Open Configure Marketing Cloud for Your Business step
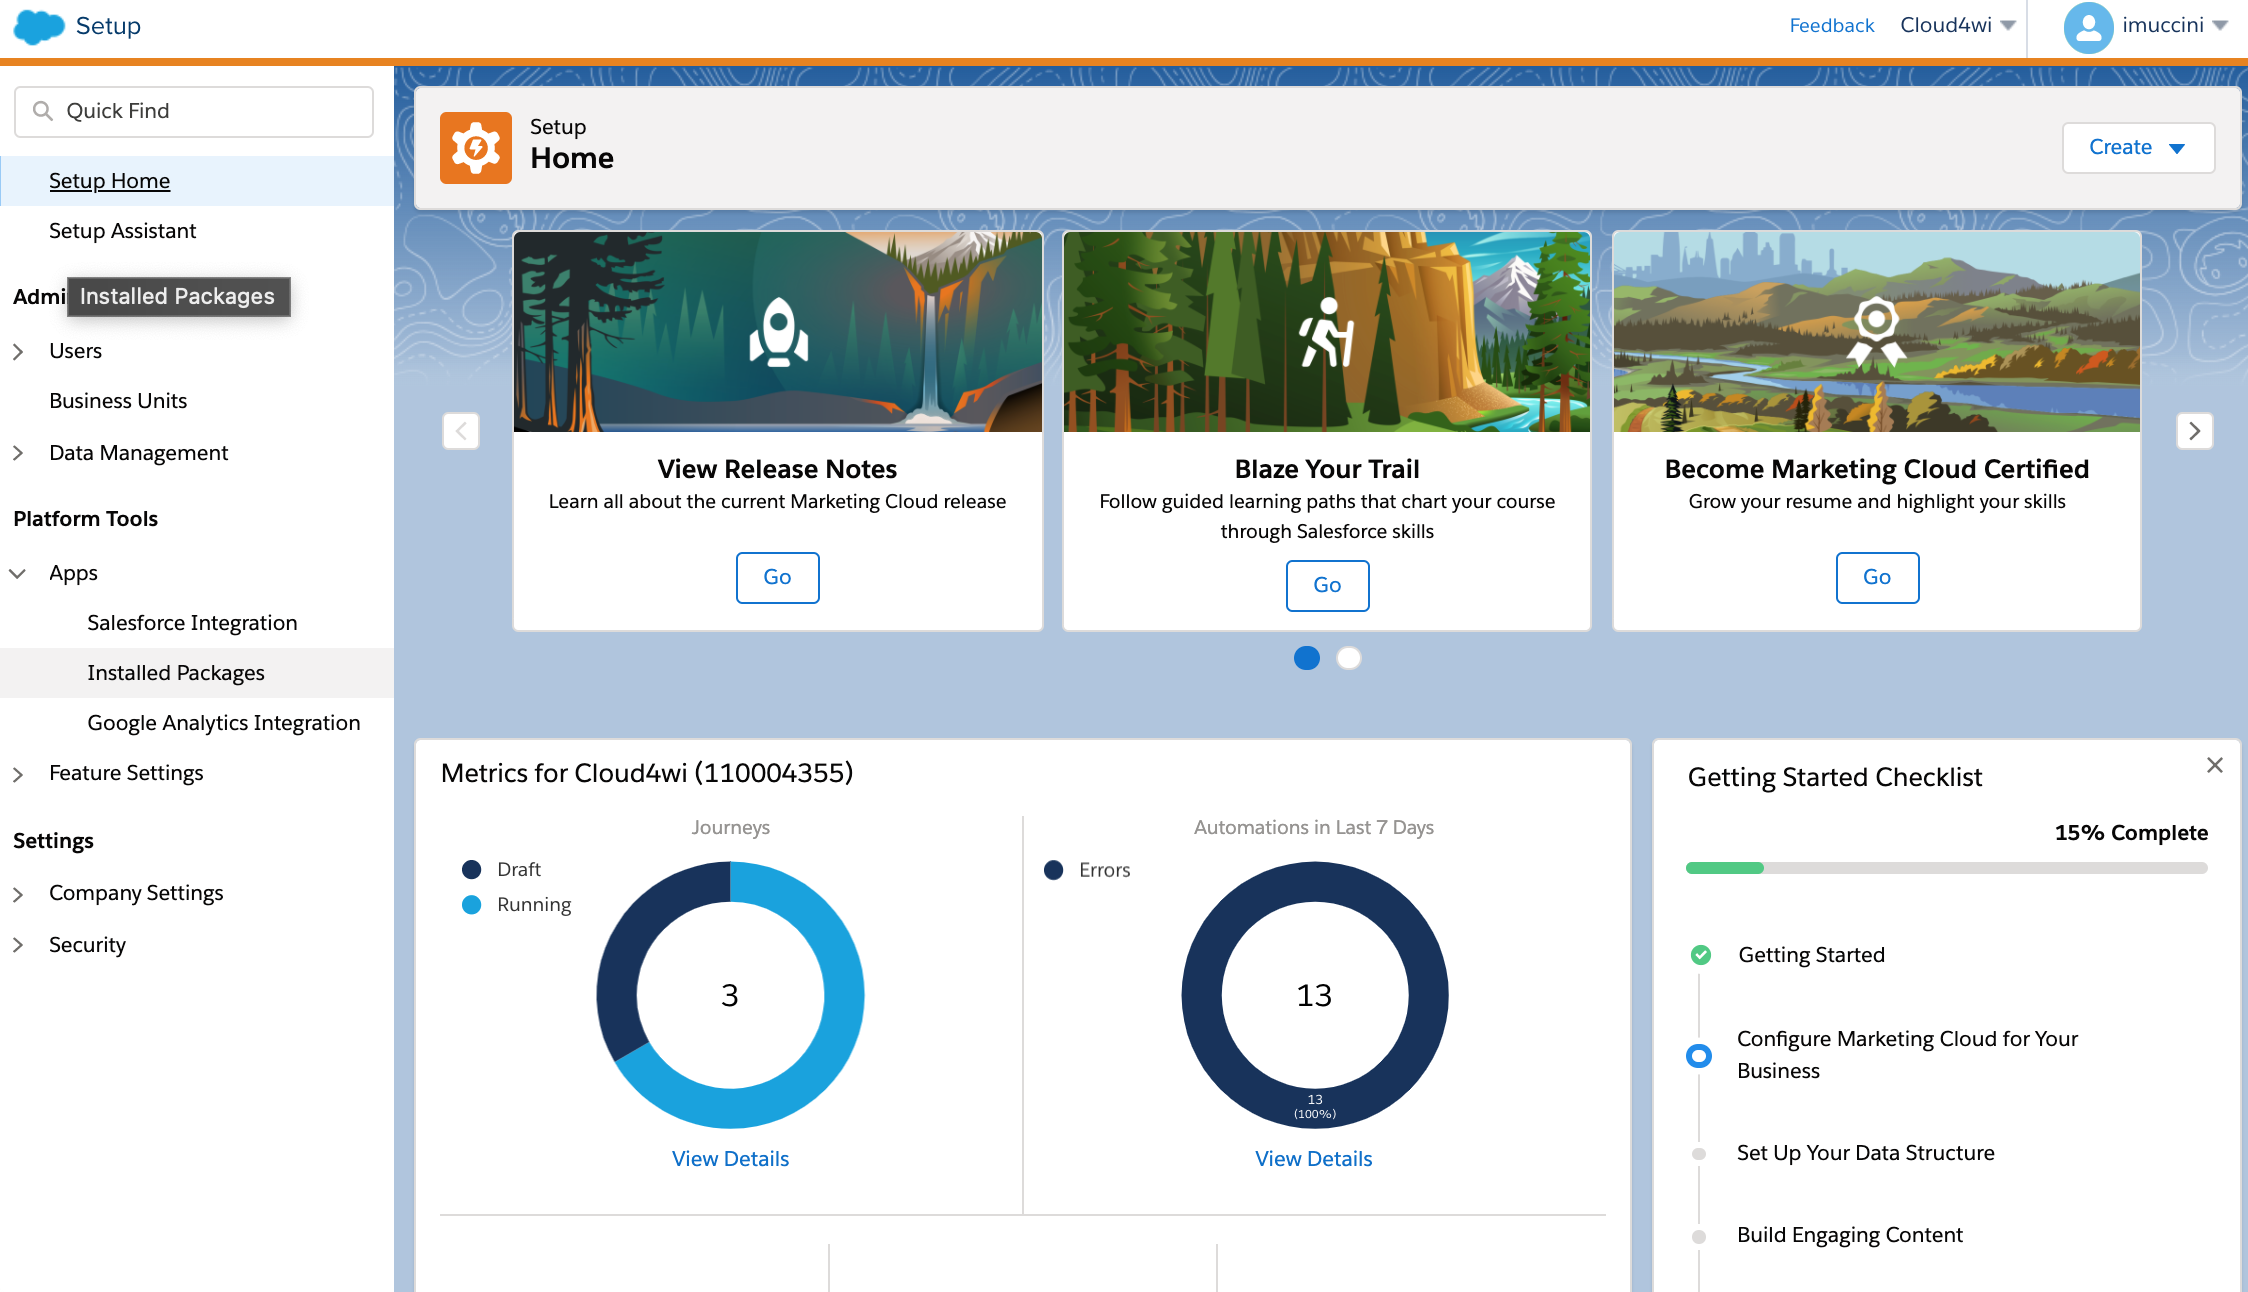Image resolution: width=2248 pixels, height=1292 pixels. [x=1907, y=1055]
